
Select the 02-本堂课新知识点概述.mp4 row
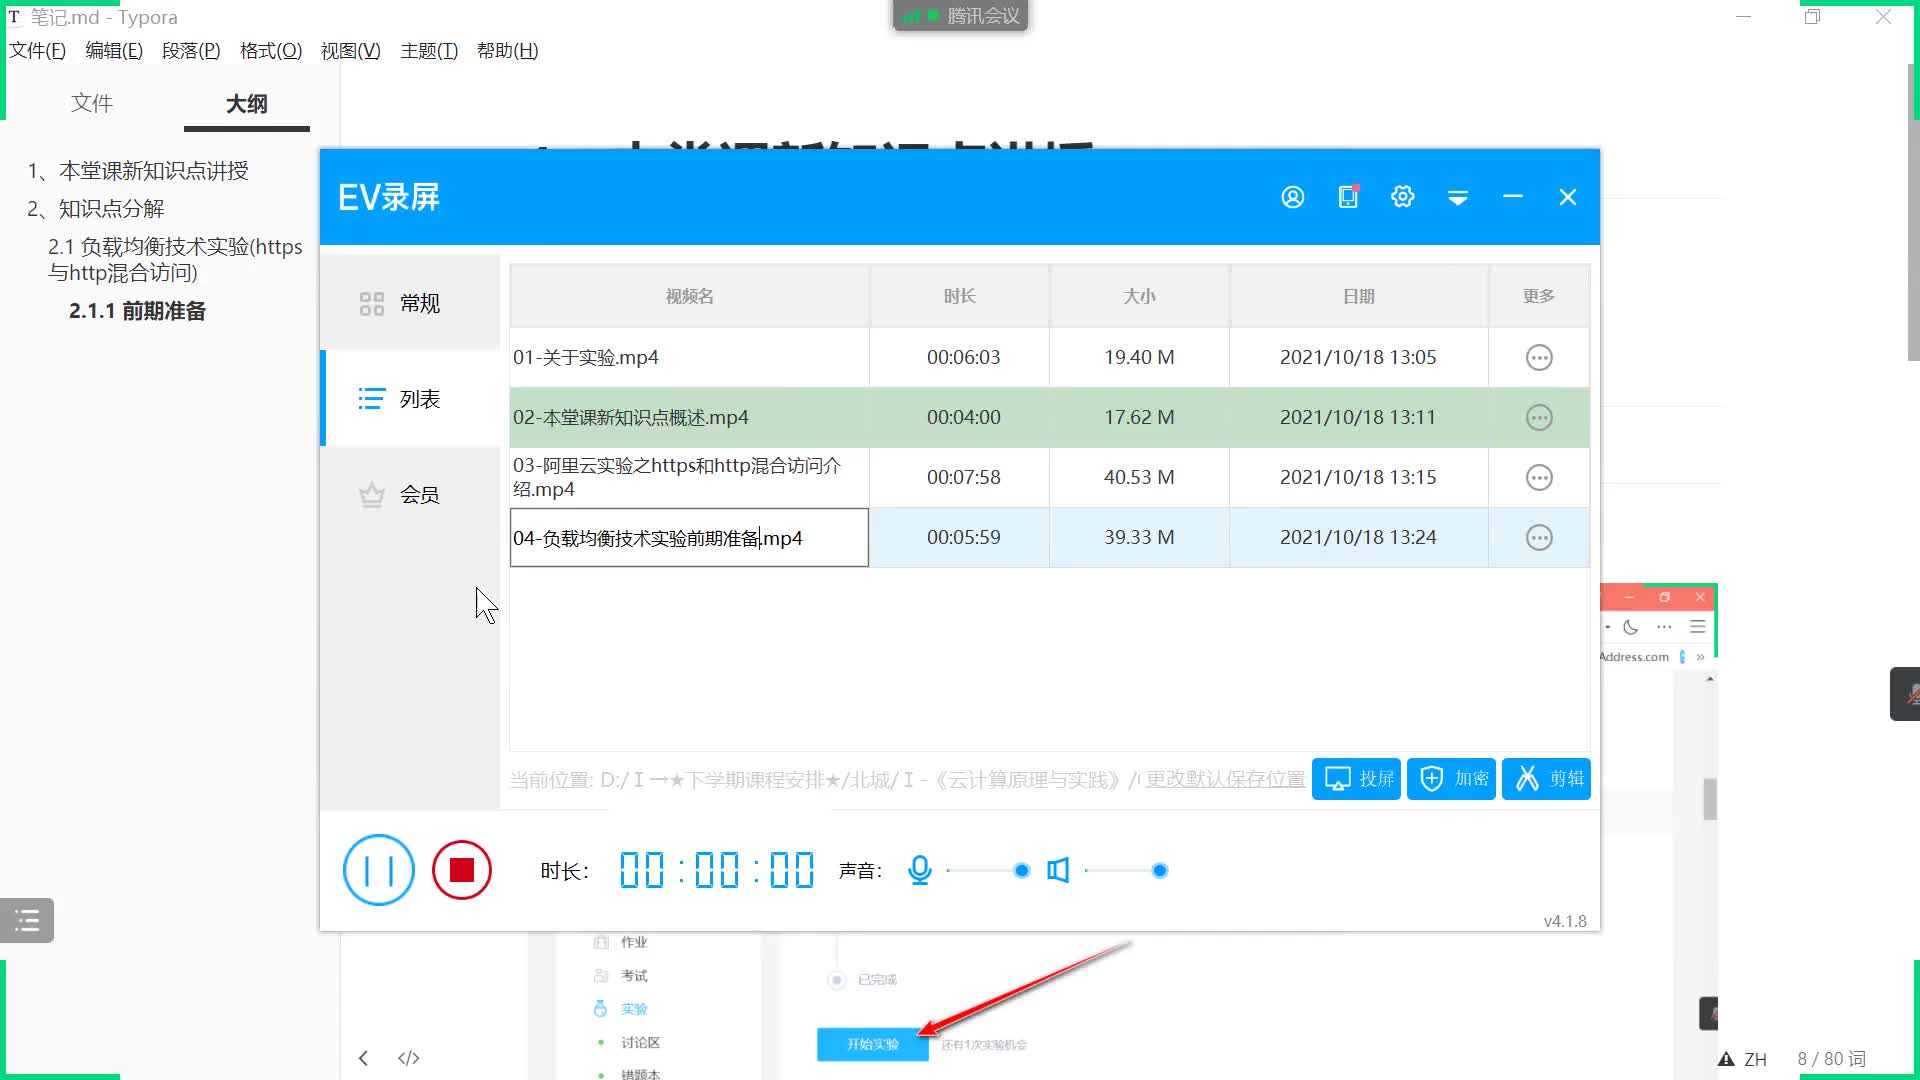pos(1049,417)
